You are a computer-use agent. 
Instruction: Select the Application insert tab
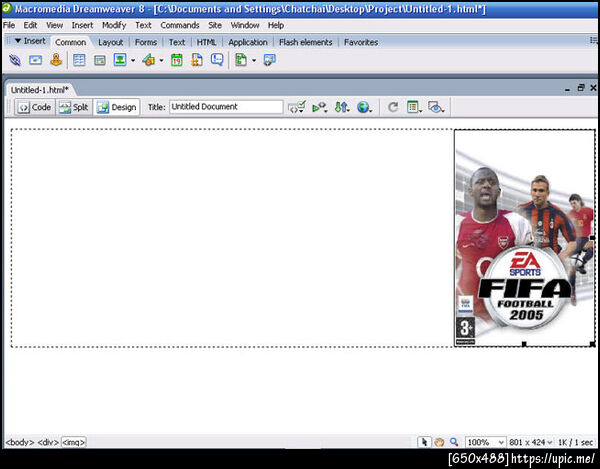(248, 42)
